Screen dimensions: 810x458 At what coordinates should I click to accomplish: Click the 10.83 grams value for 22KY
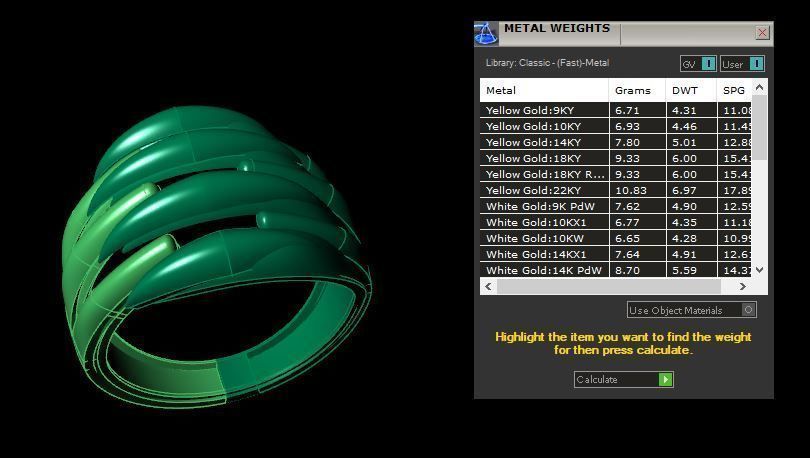pos(637,190)
